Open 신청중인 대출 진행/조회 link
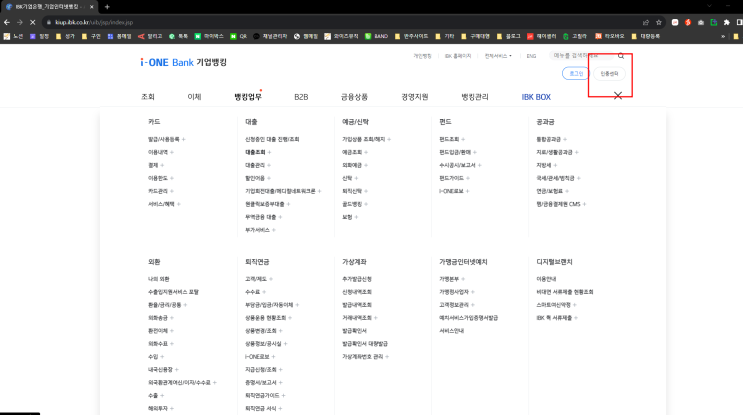The height and width of the screenshot is (415, 743). 272,139
